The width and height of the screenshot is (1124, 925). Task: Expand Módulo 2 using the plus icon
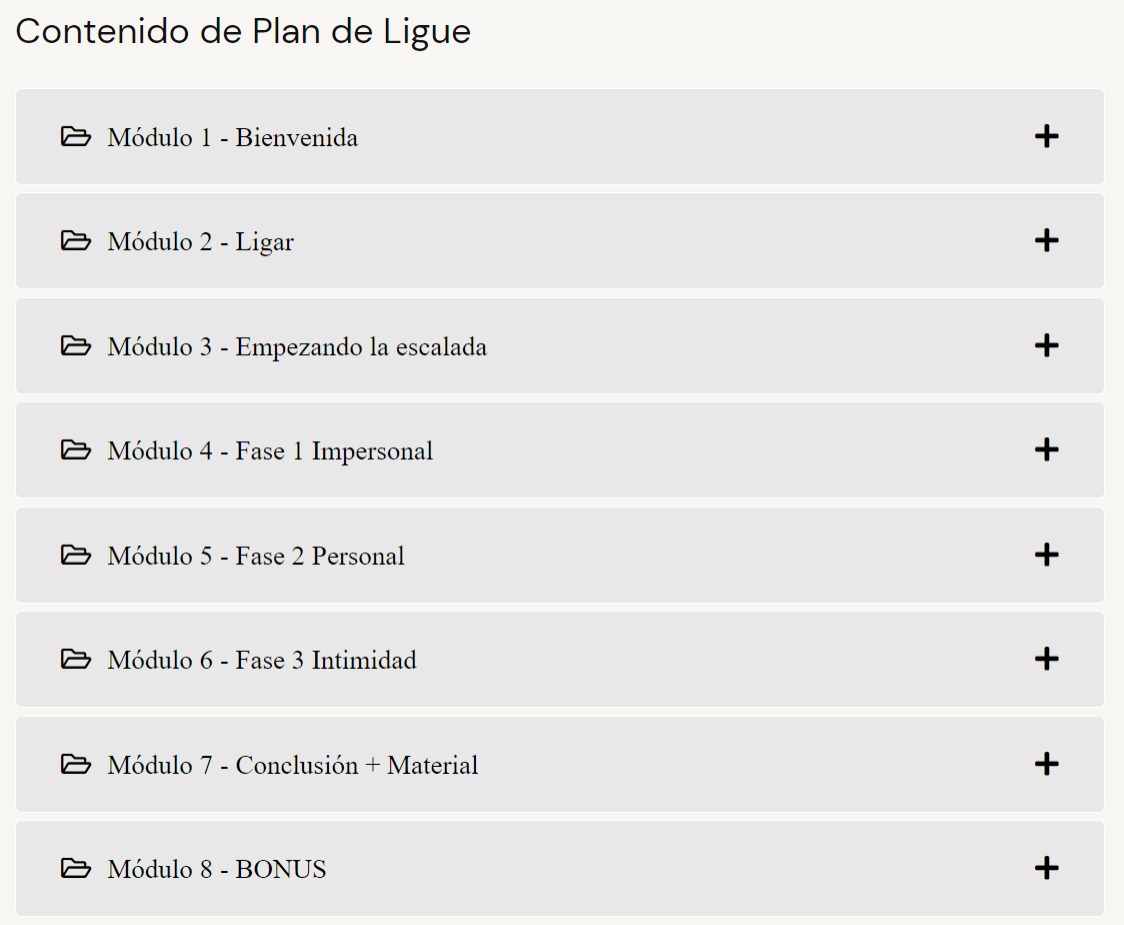1046,240
